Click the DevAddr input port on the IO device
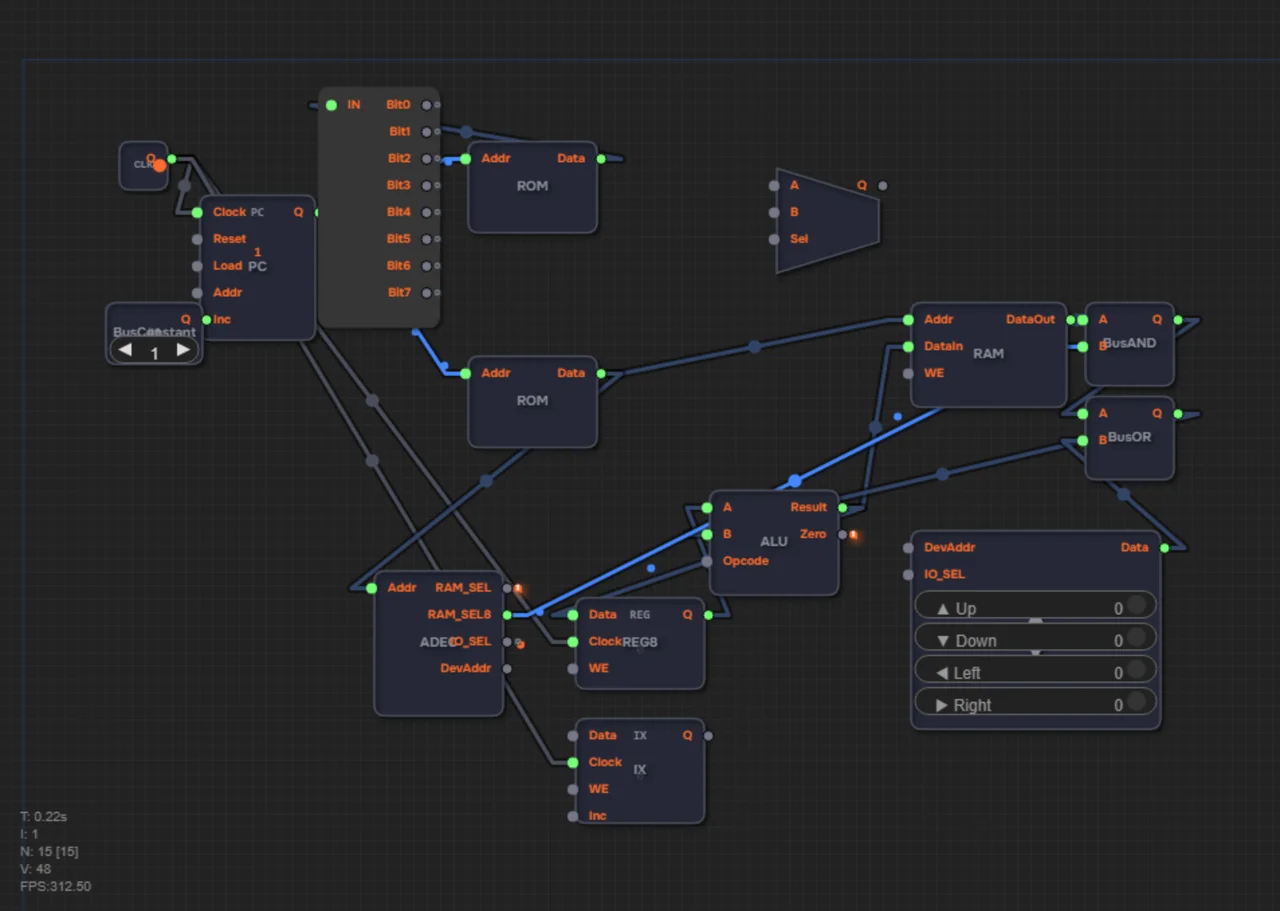1280x911 pixels. 908,548
